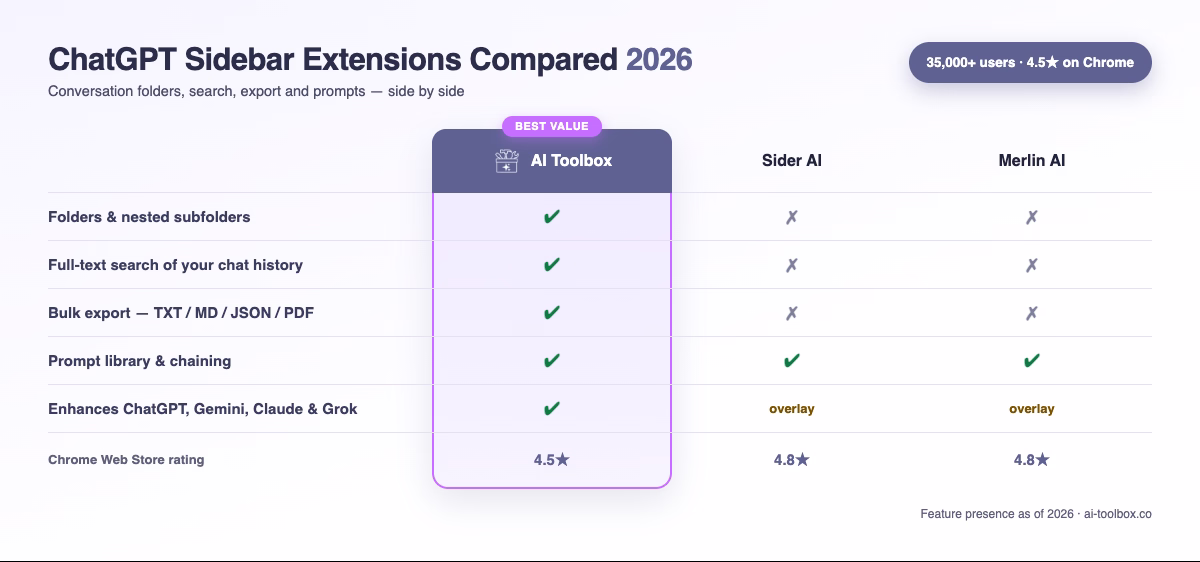Viewport: 1200px width, 562px height.
Task: Select the Sider AI column header
Action: point(792,160)
